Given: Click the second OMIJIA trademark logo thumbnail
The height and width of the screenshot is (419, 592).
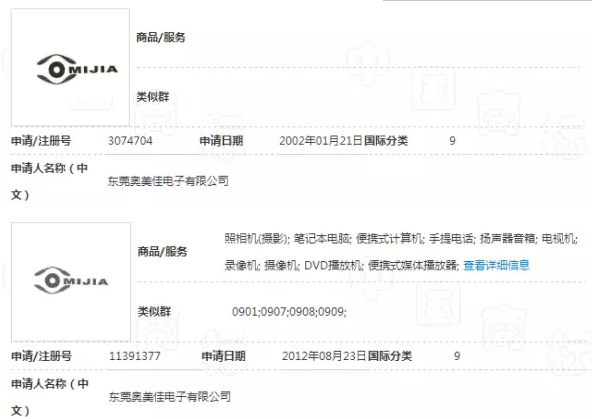Looking at the screenshot, I should (71, 282).
